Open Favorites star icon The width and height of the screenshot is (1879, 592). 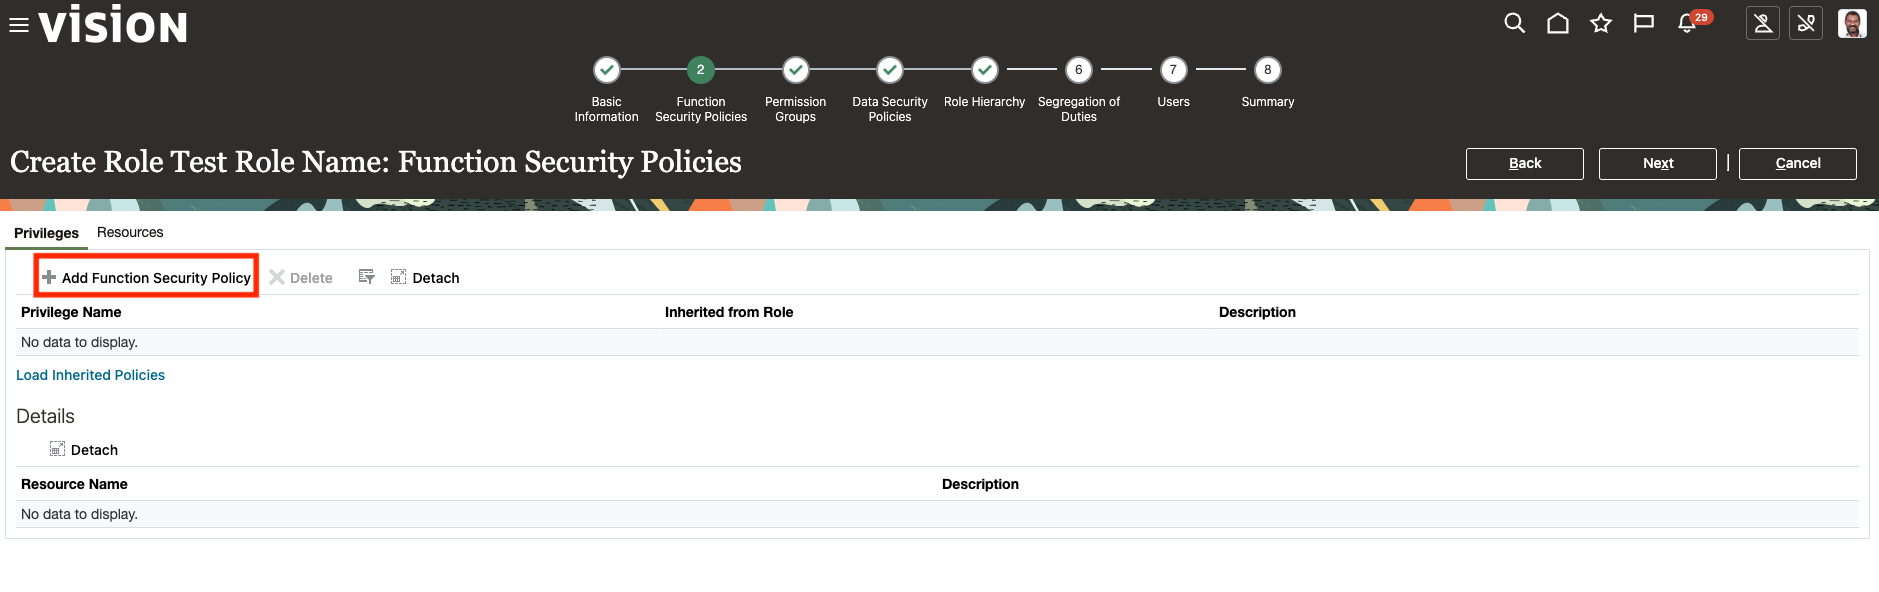pyautogui.click(x=1600, y=23)
